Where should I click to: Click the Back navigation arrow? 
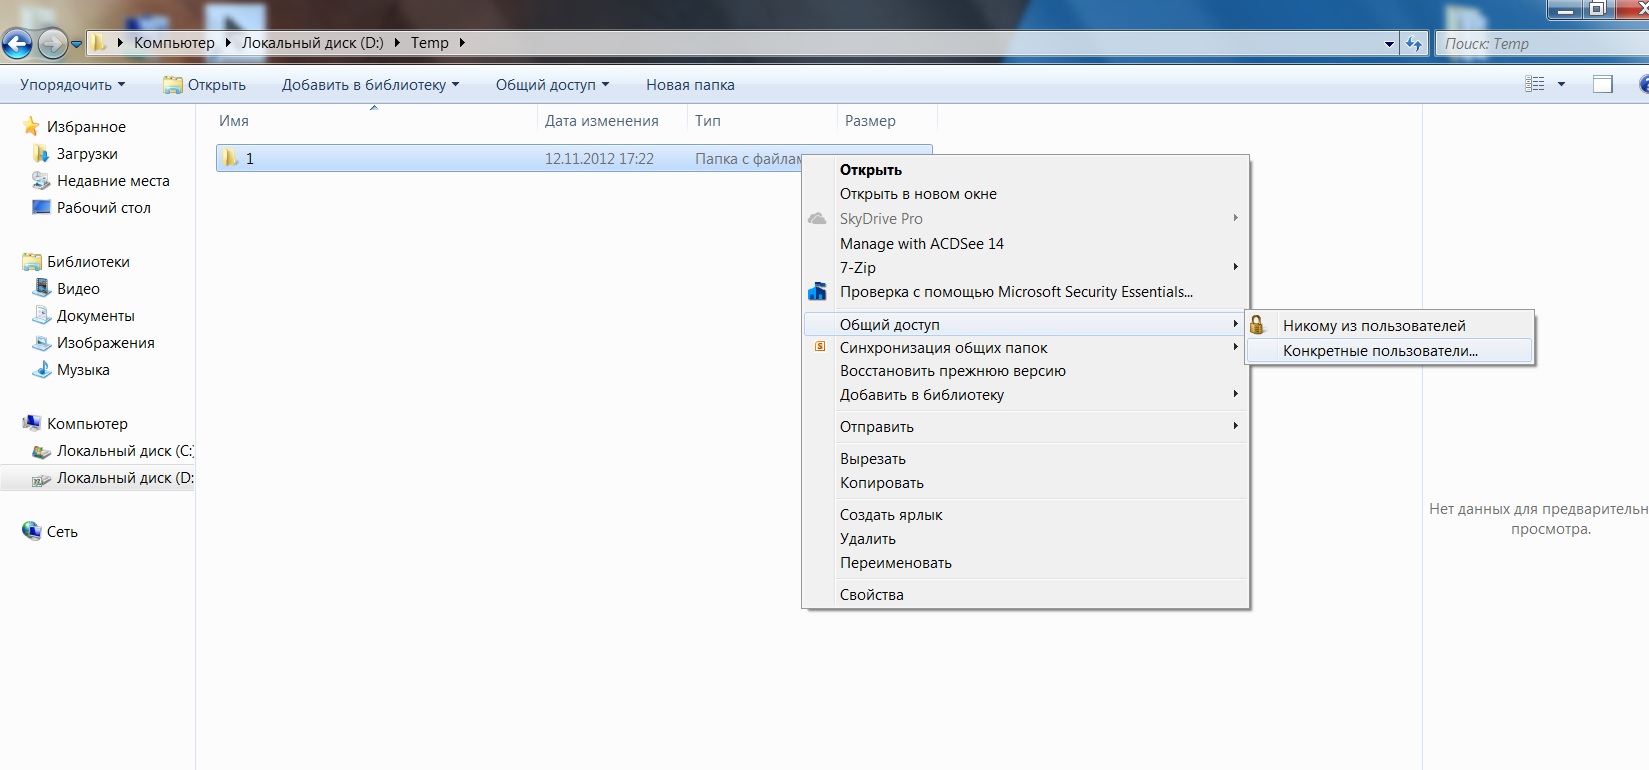click(x=17, y=43)
